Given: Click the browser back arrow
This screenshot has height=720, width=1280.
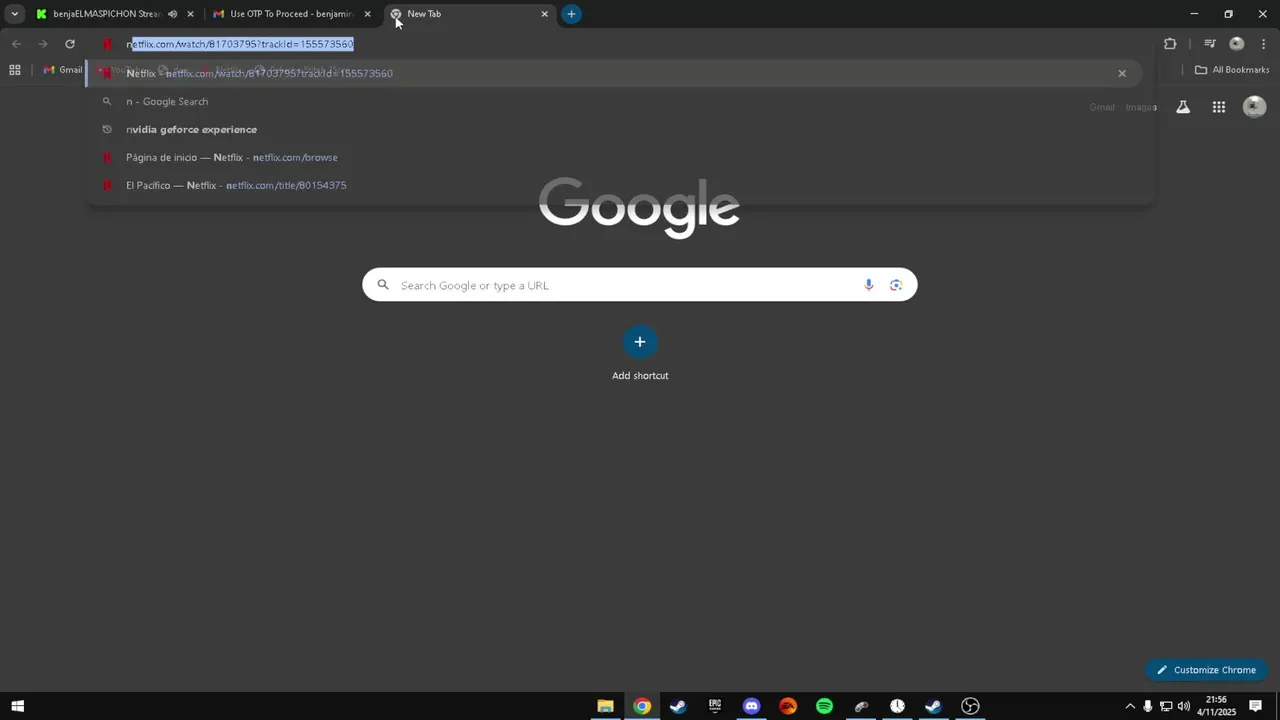Looking at the screenshot, I should click(x=16, y=44).
